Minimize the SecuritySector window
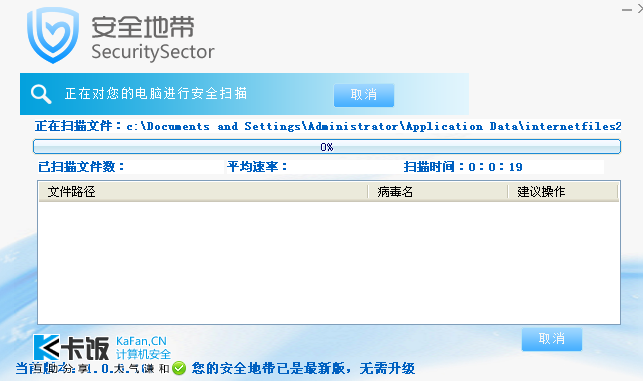The height and width of the screenshot is (381, 643). click(627, 9)
